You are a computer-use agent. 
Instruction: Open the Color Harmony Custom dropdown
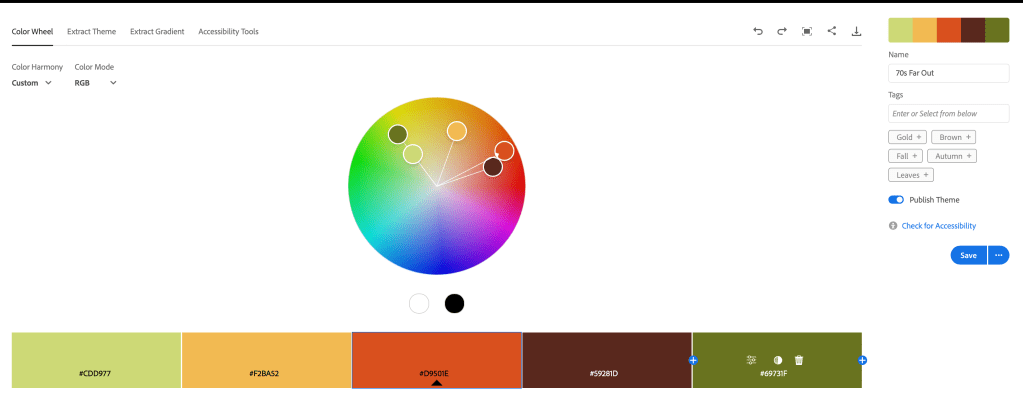point(31,83)
